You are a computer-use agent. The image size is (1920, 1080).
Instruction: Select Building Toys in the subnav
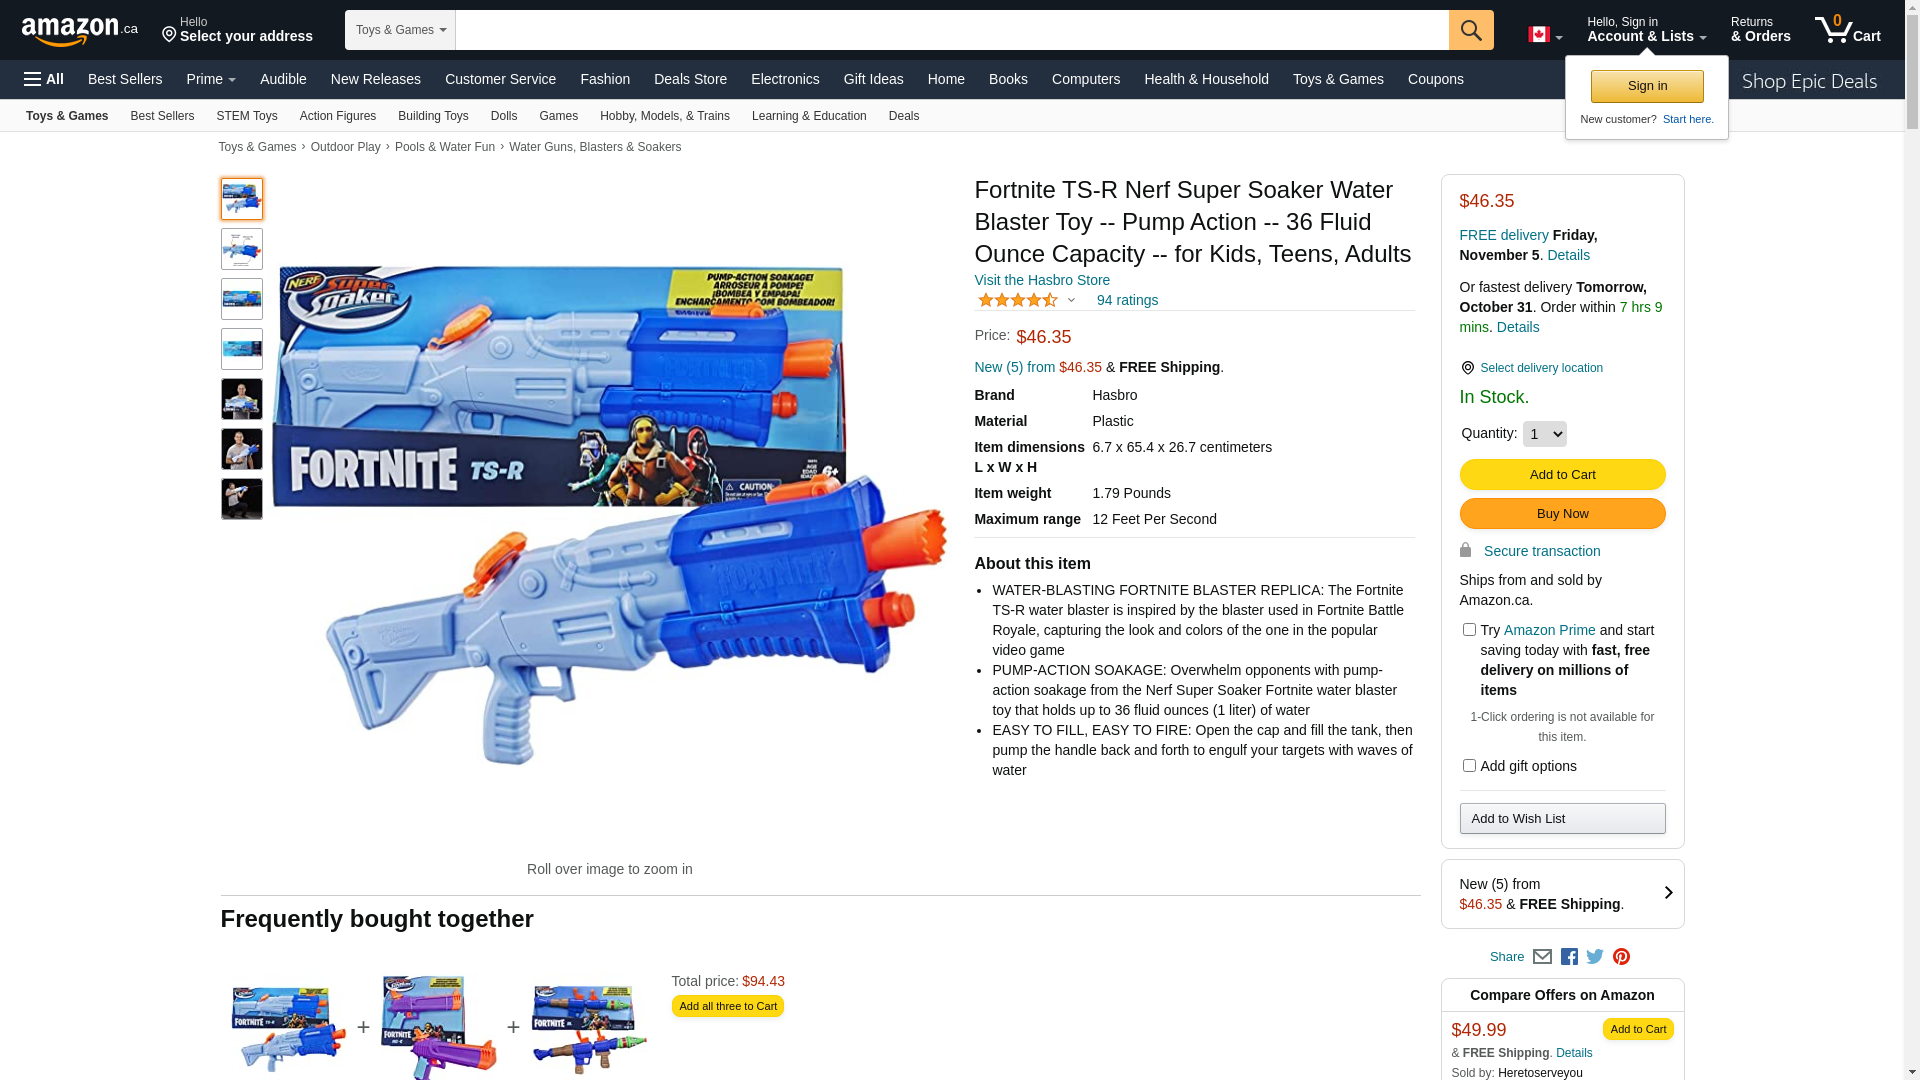(433, 116)
